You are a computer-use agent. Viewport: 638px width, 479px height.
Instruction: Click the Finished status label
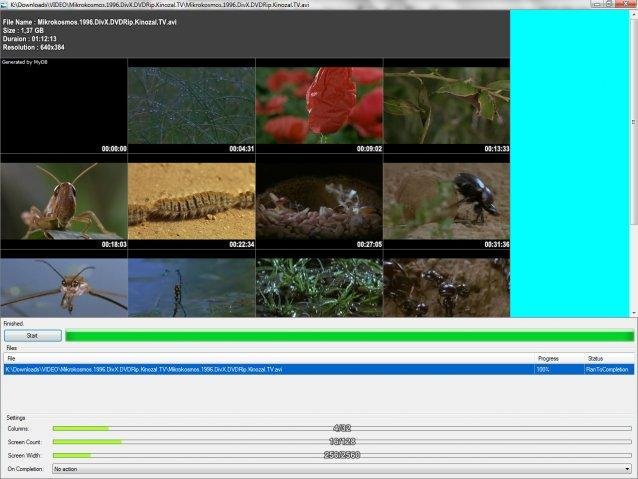(13, 324)
